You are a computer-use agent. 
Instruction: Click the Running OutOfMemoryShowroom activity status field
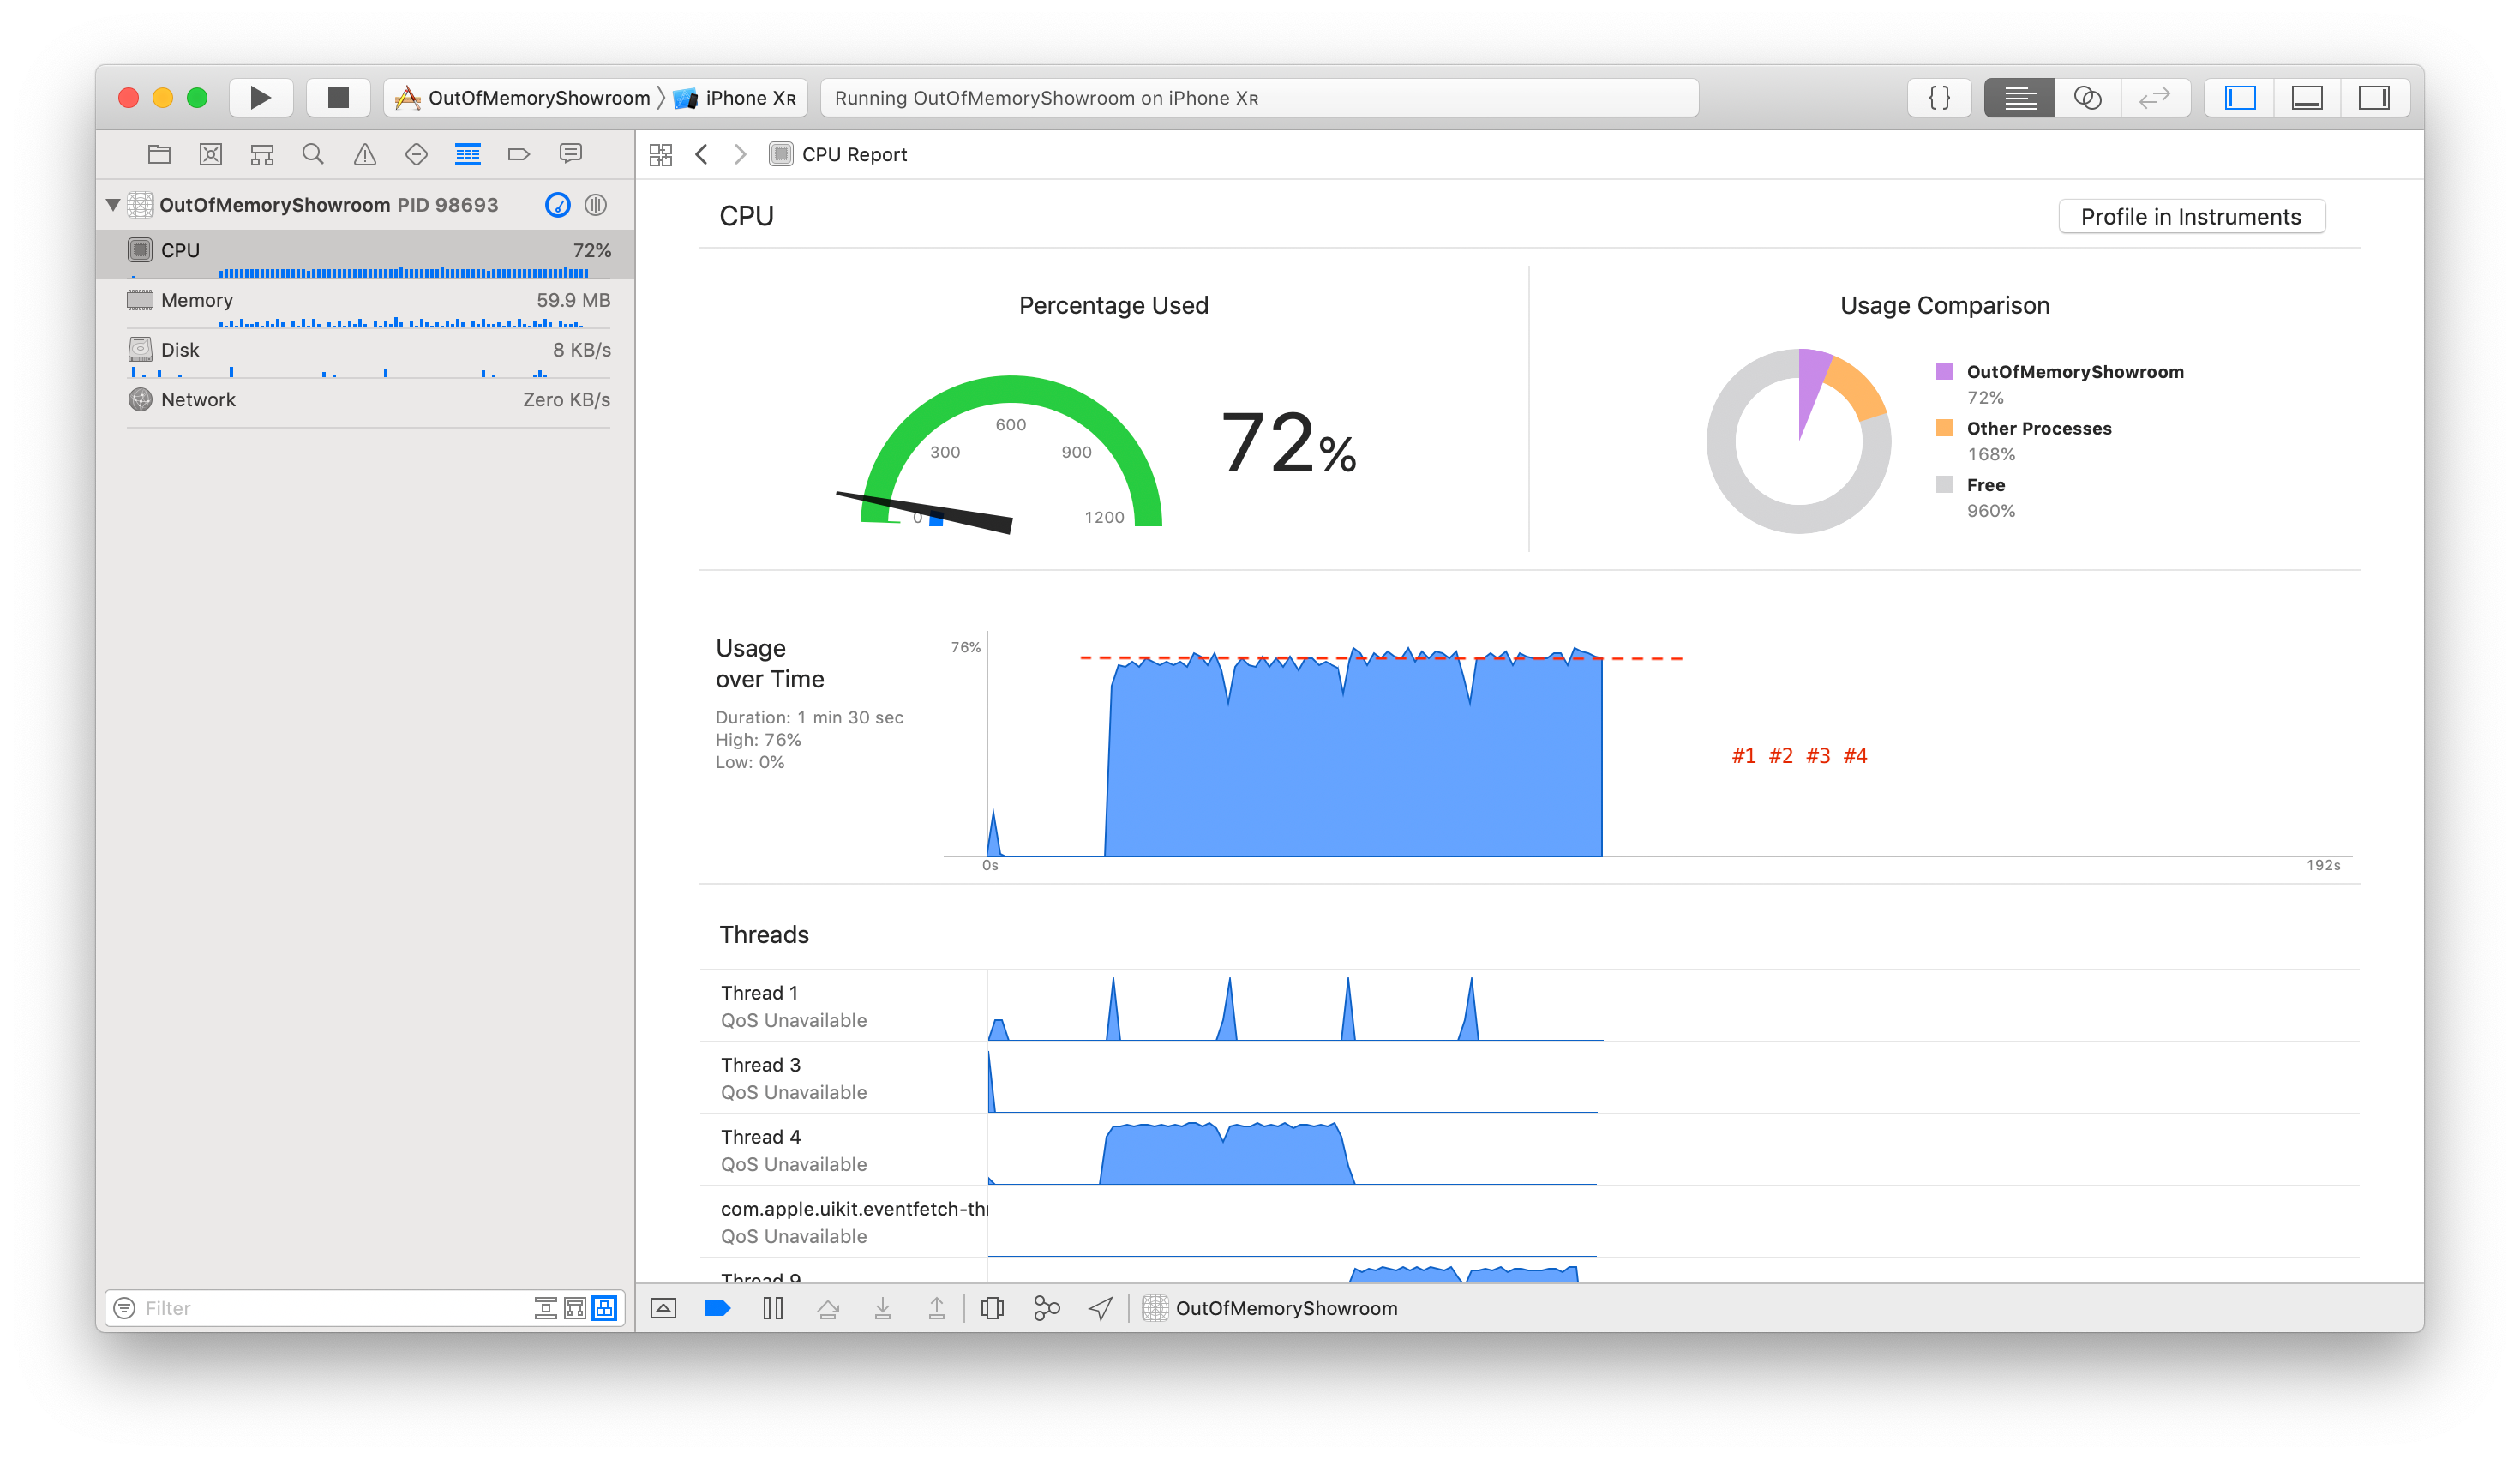(1259, 98)
